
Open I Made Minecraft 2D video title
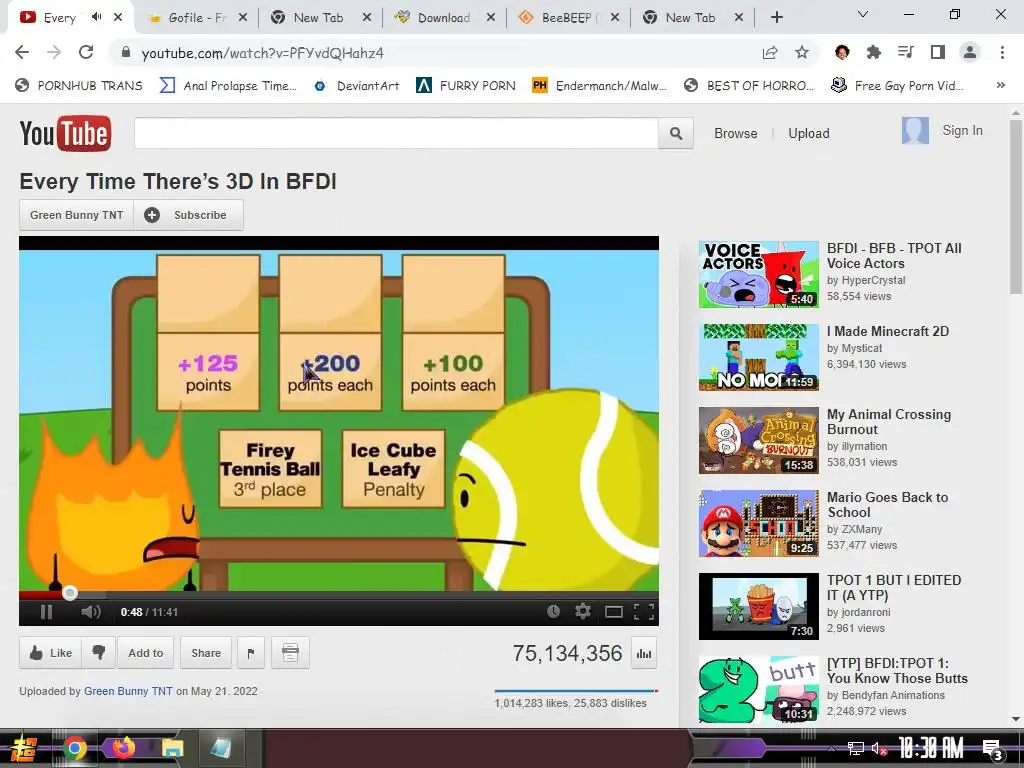(888, 331)
